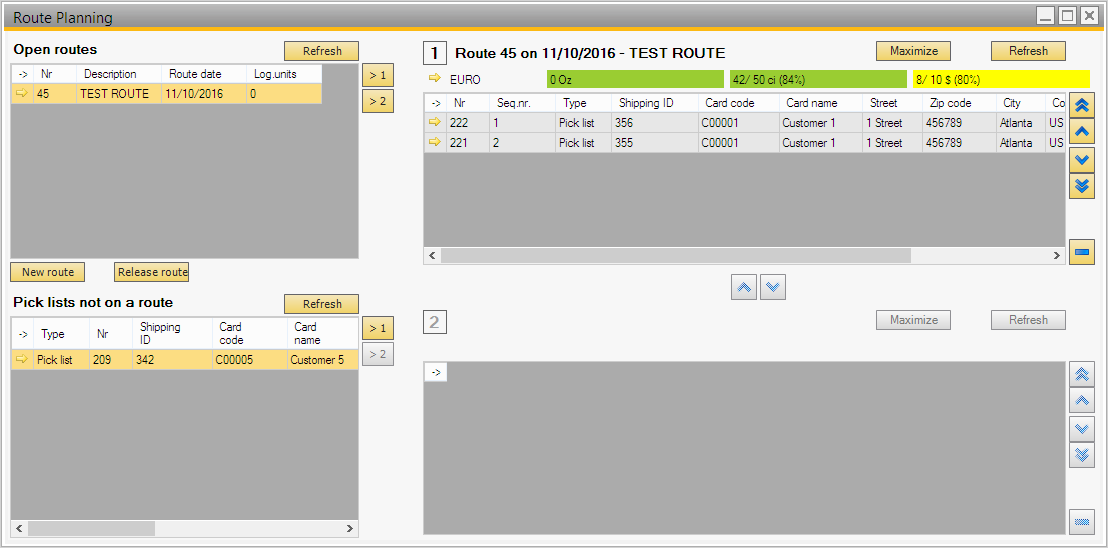Viewport: 1108px width, 548px height.
Task: Add pick list to route 1
Action: pos(377,328)
